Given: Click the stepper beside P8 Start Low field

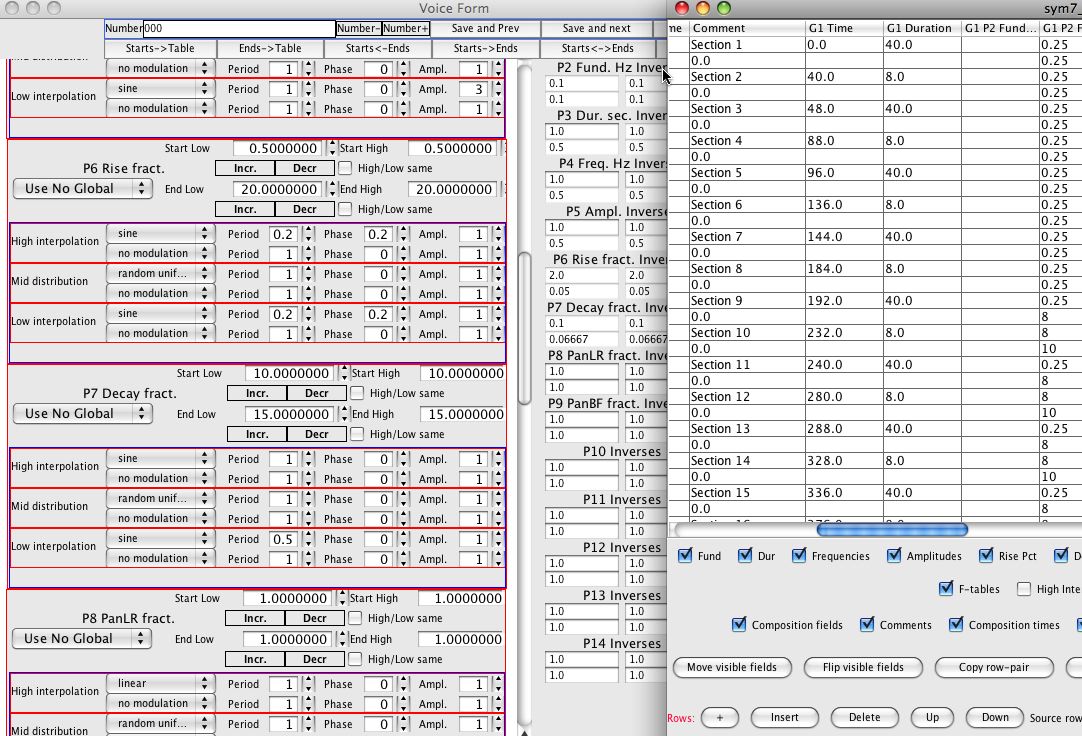Looking at the screenshot, I should (x=342, y=598).
